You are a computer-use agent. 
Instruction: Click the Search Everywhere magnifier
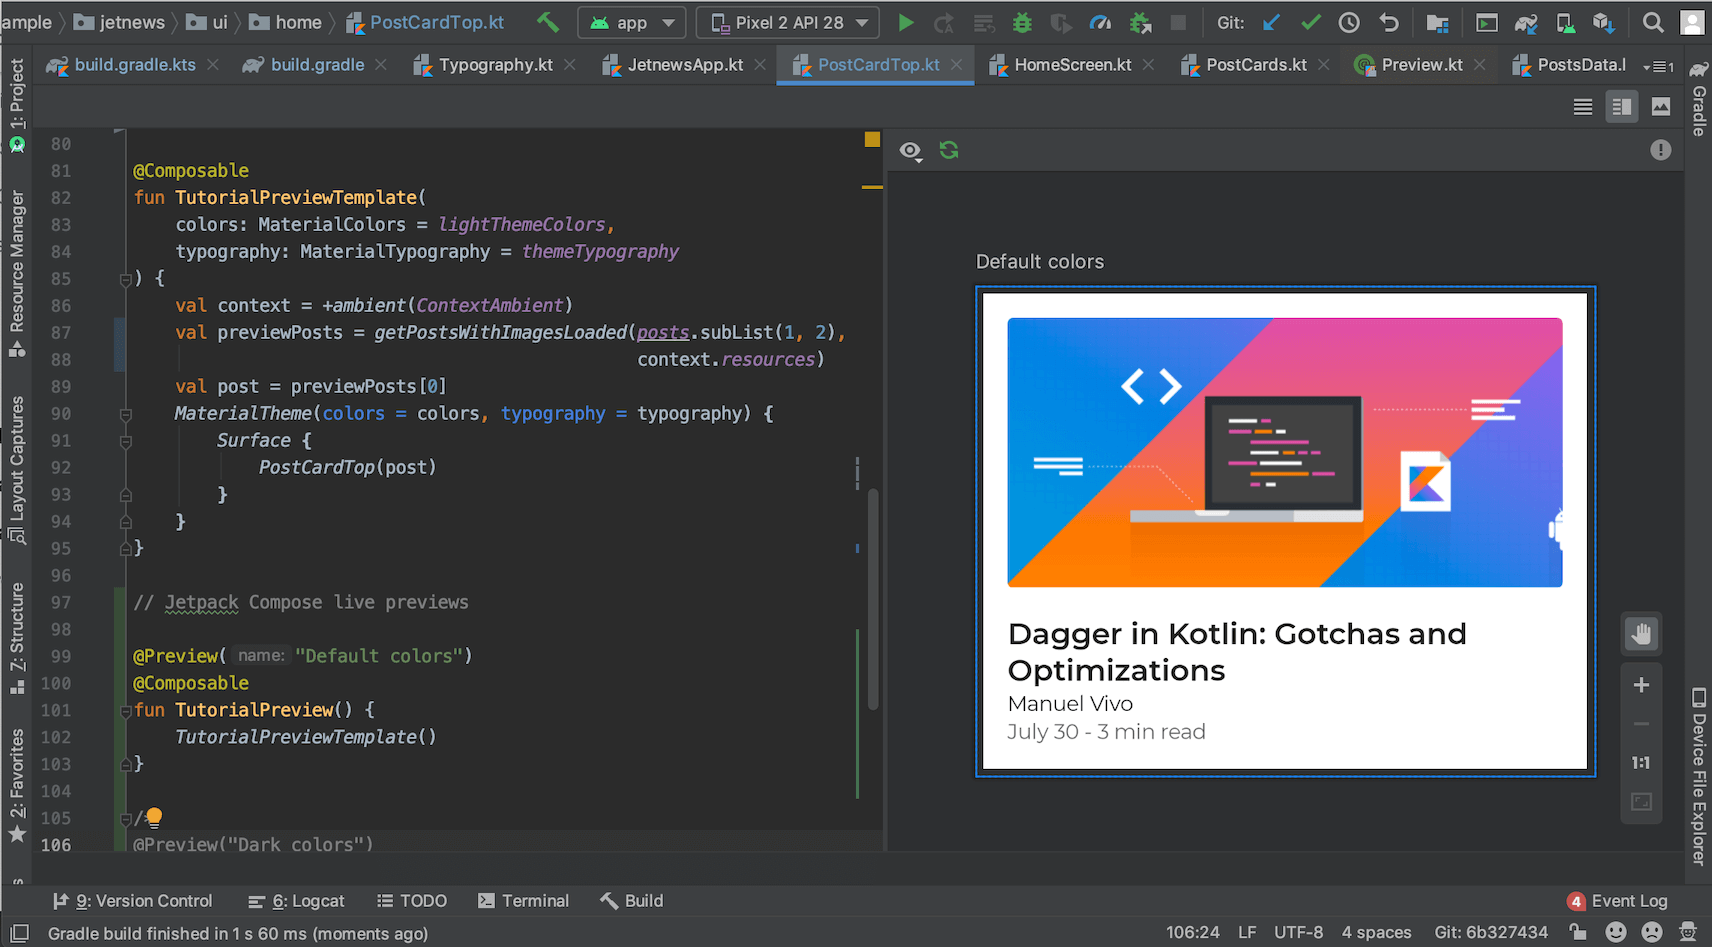(x=1653, y=22)
